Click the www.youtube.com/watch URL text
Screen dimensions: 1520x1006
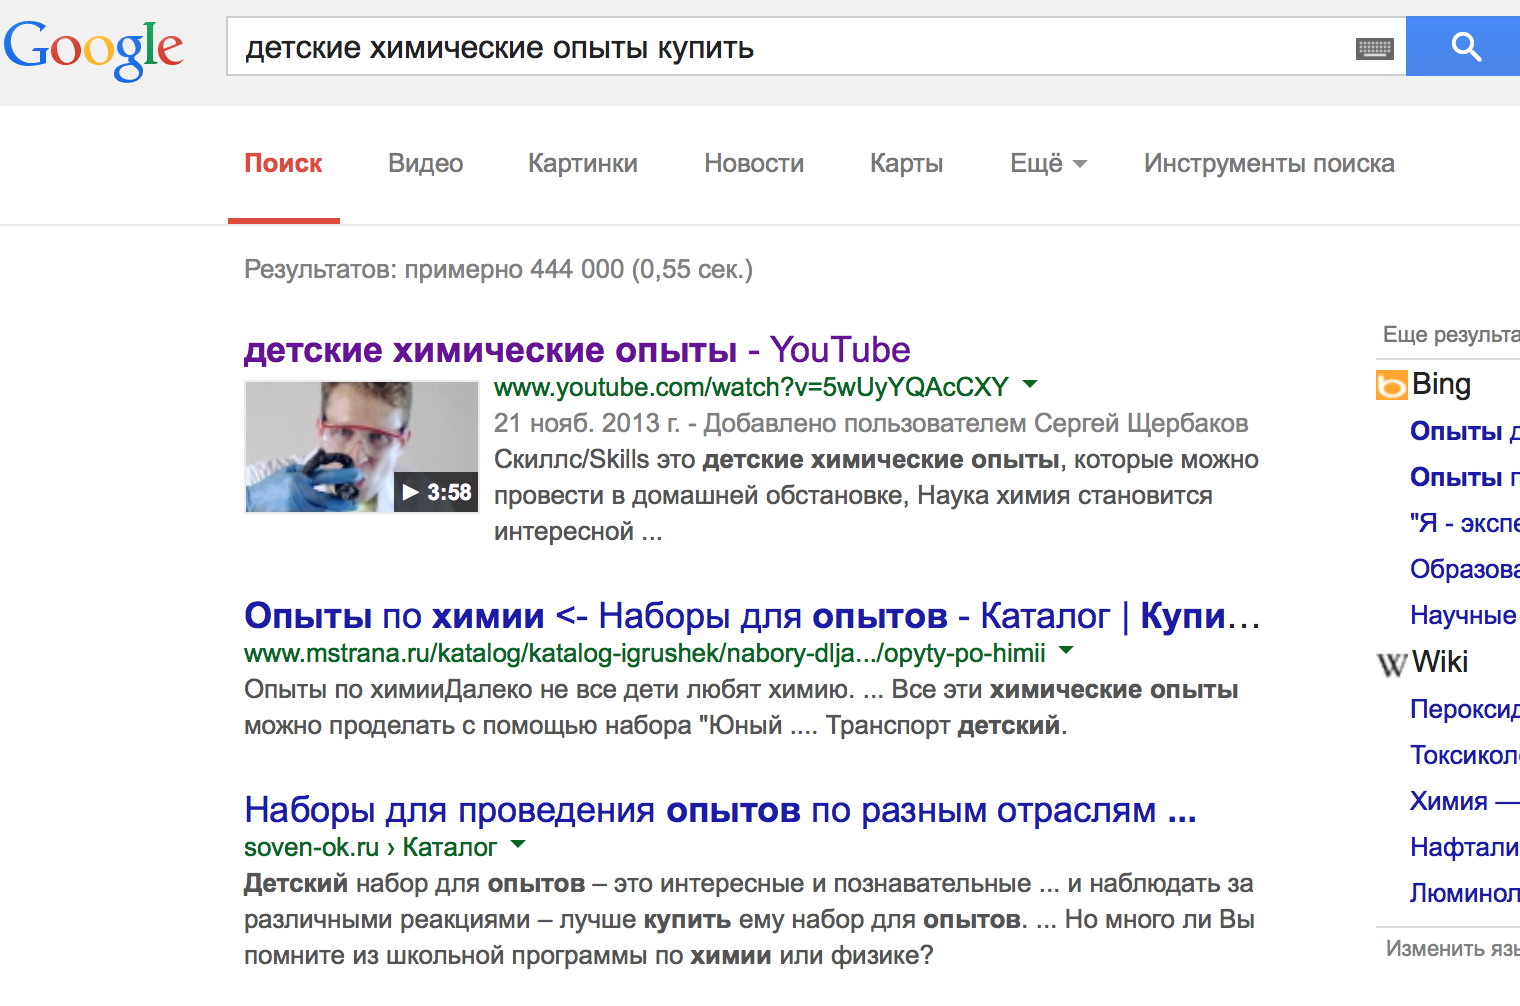751,387
